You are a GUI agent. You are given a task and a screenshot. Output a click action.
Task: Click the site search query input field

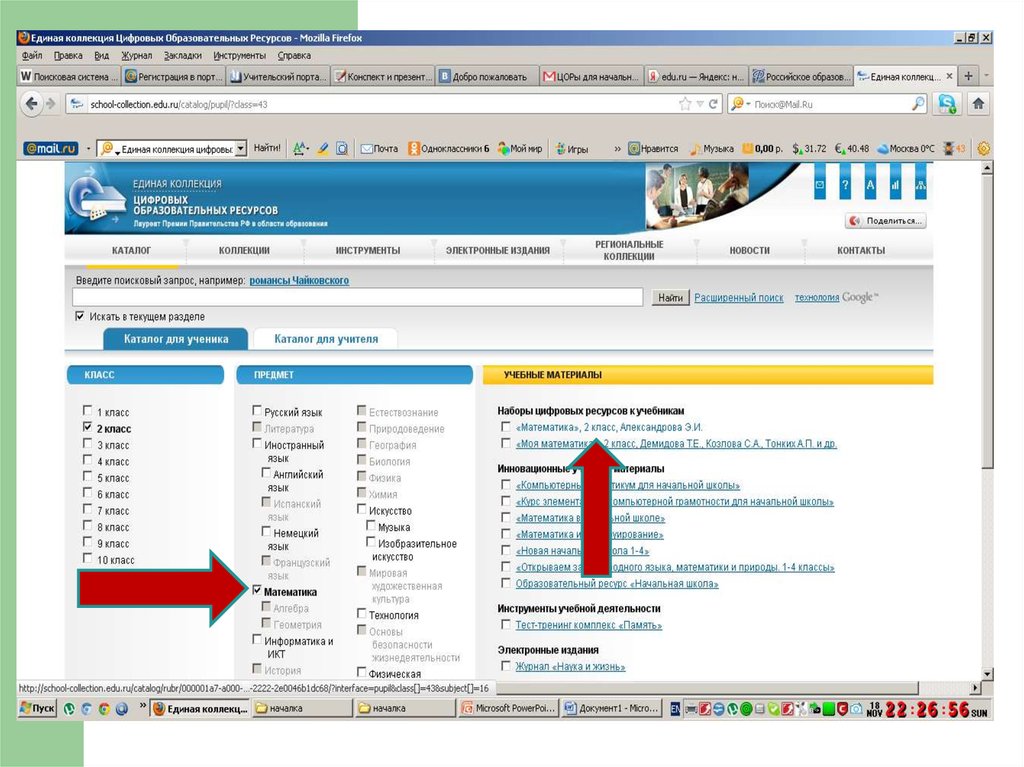(x=357, y=298)
